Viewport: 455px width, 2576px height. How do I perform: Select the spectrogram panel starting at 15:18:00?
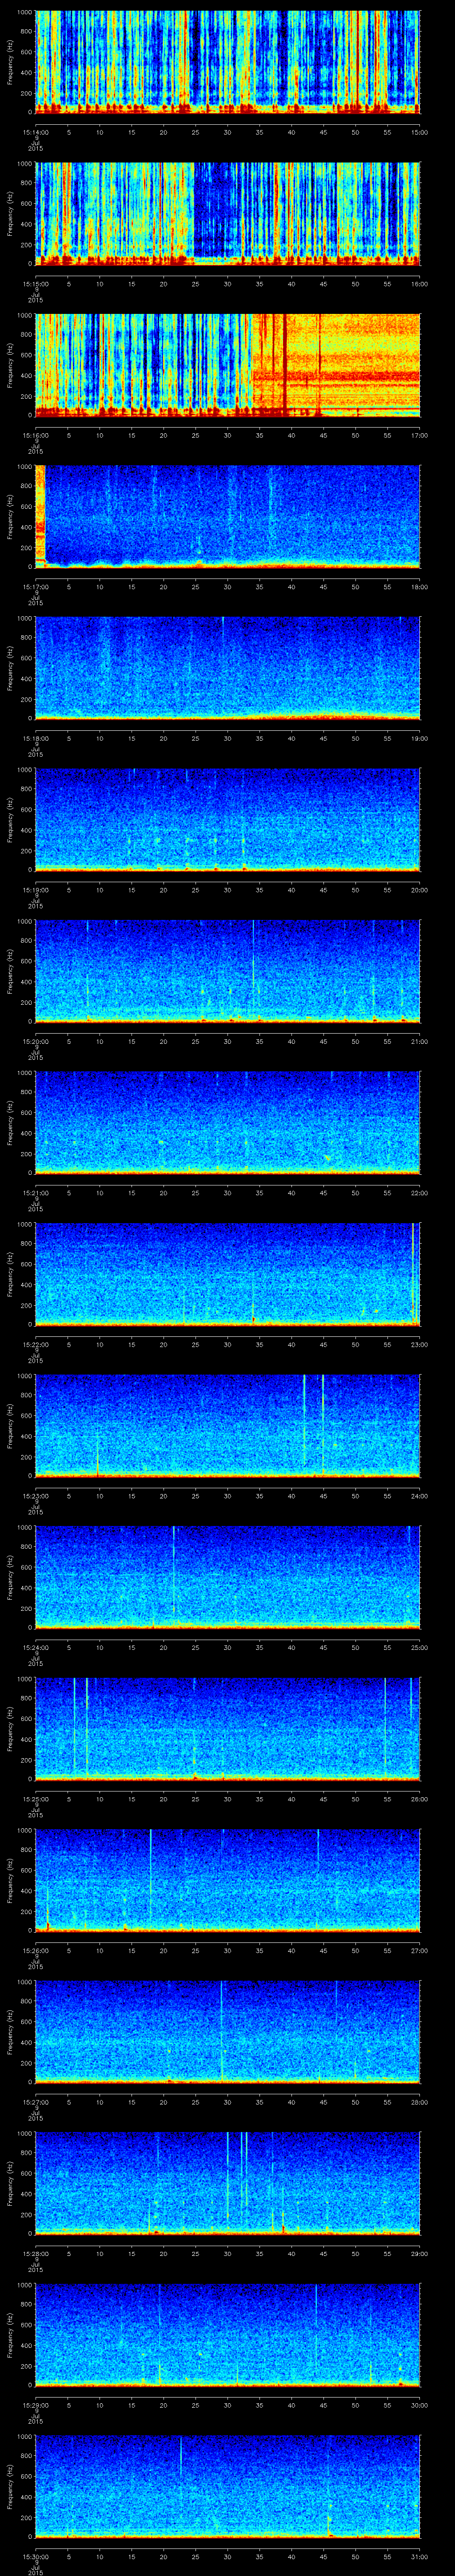[x=228, y=668]
